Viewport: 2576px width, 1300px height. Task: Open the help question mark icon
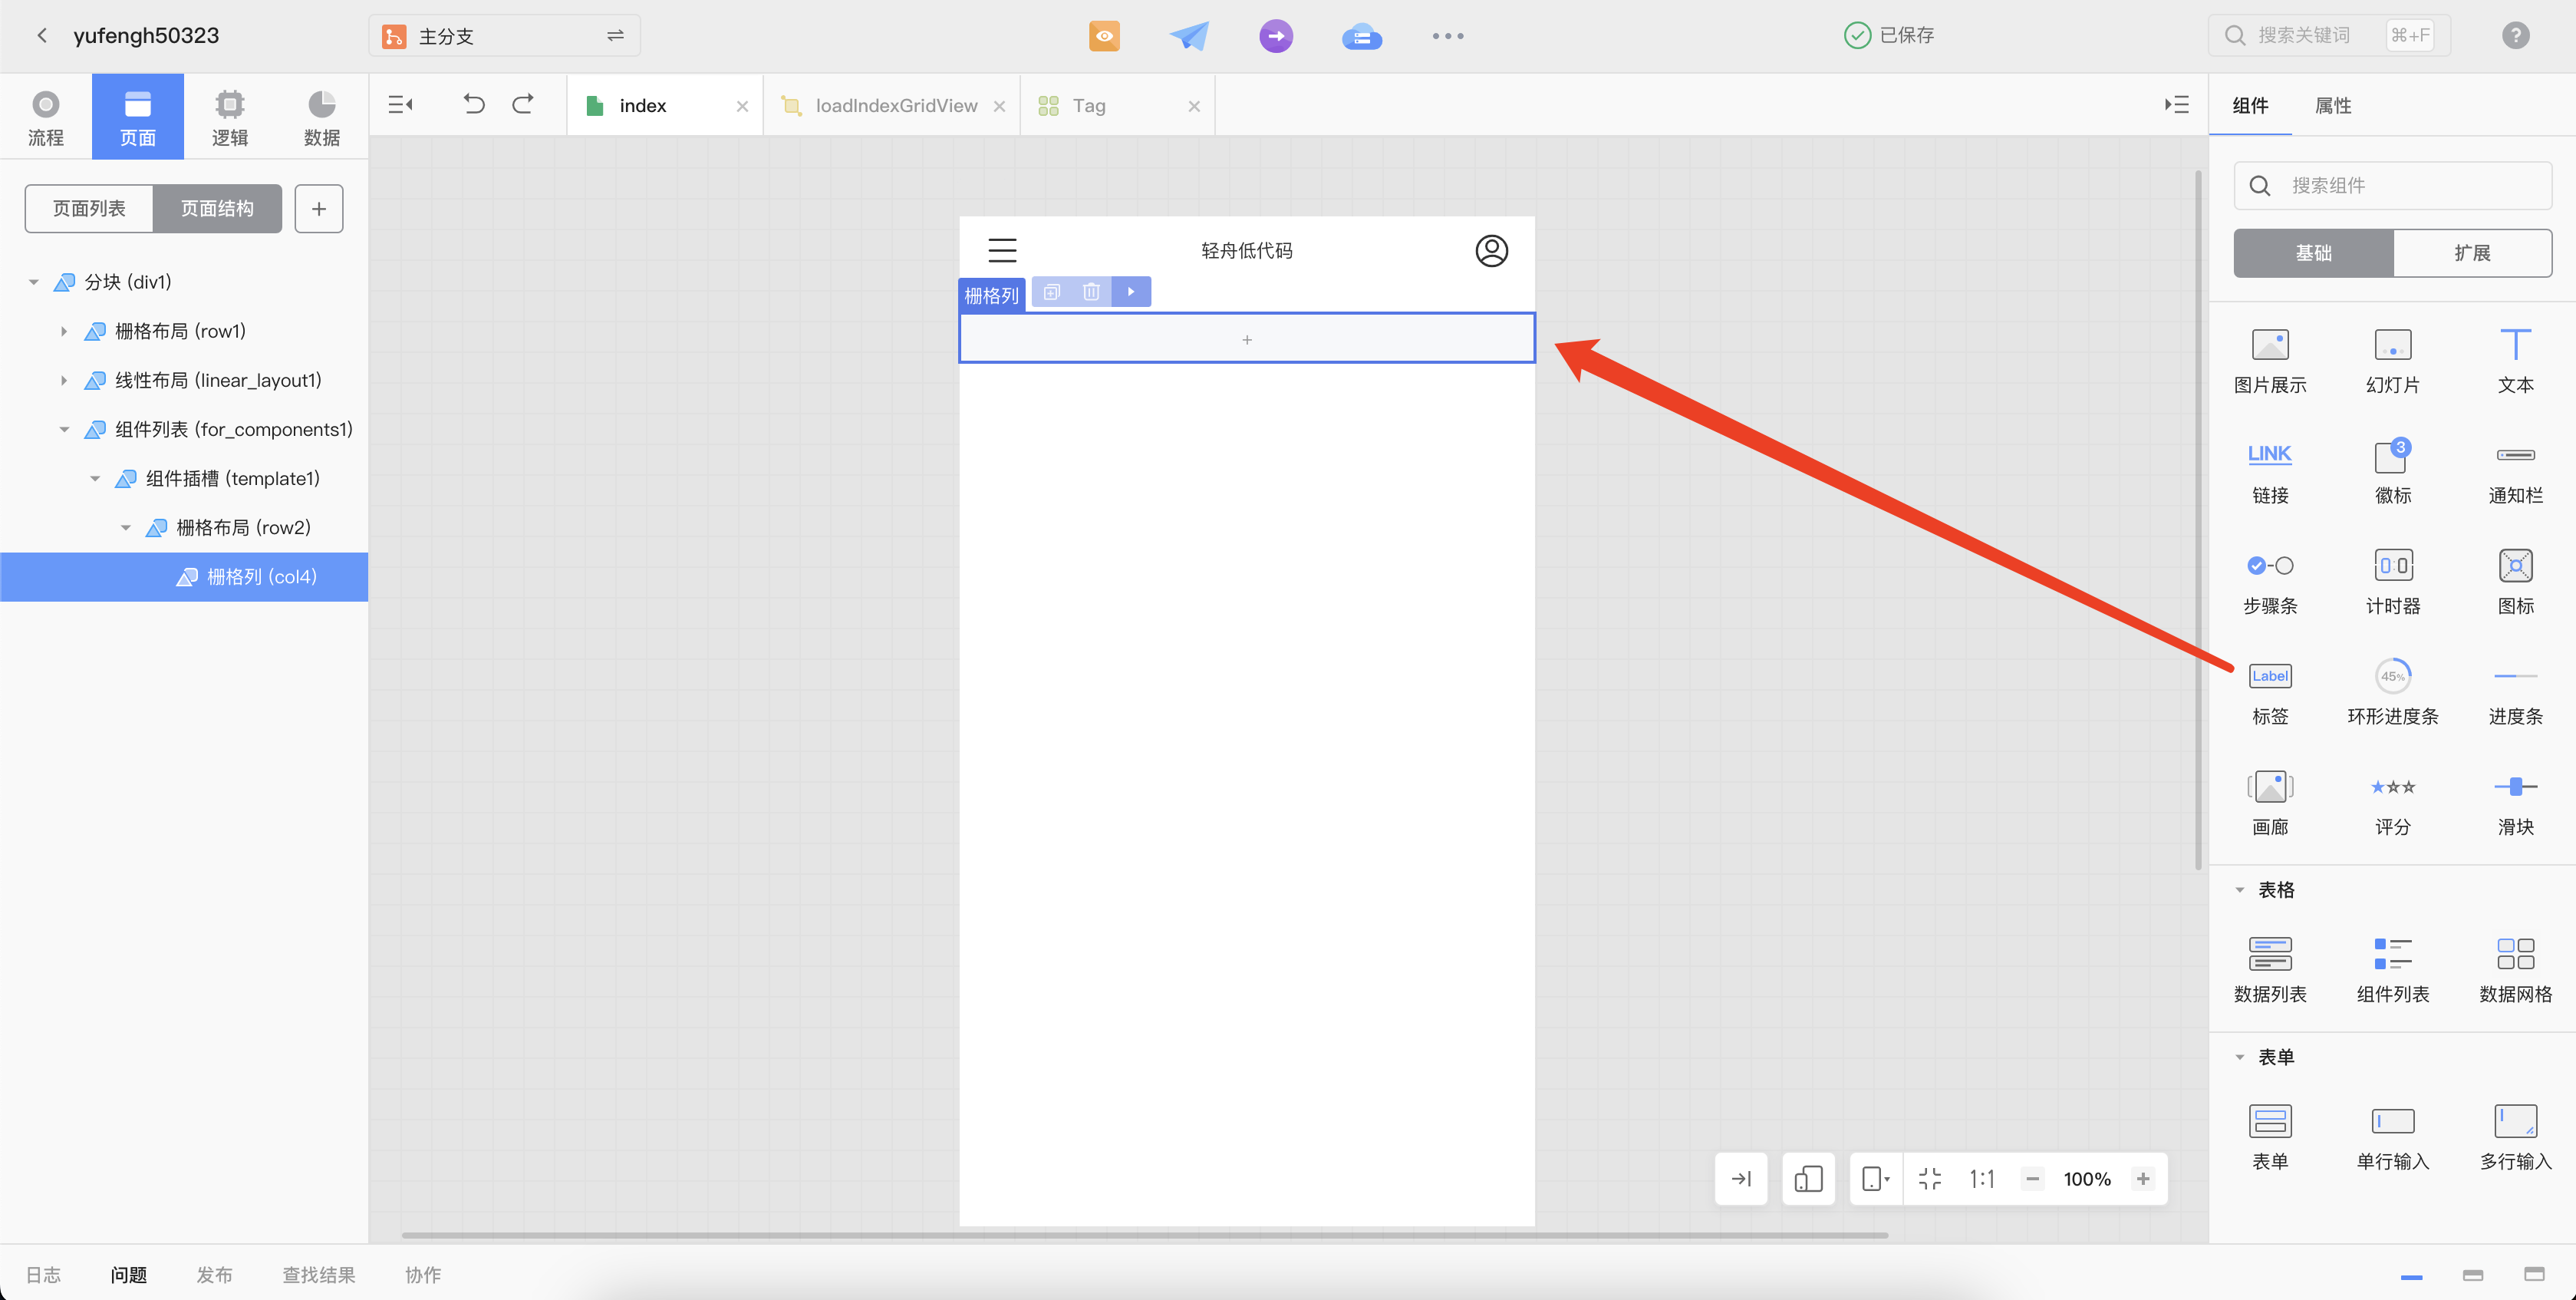pyautogui.click(x=2515, y=36)
